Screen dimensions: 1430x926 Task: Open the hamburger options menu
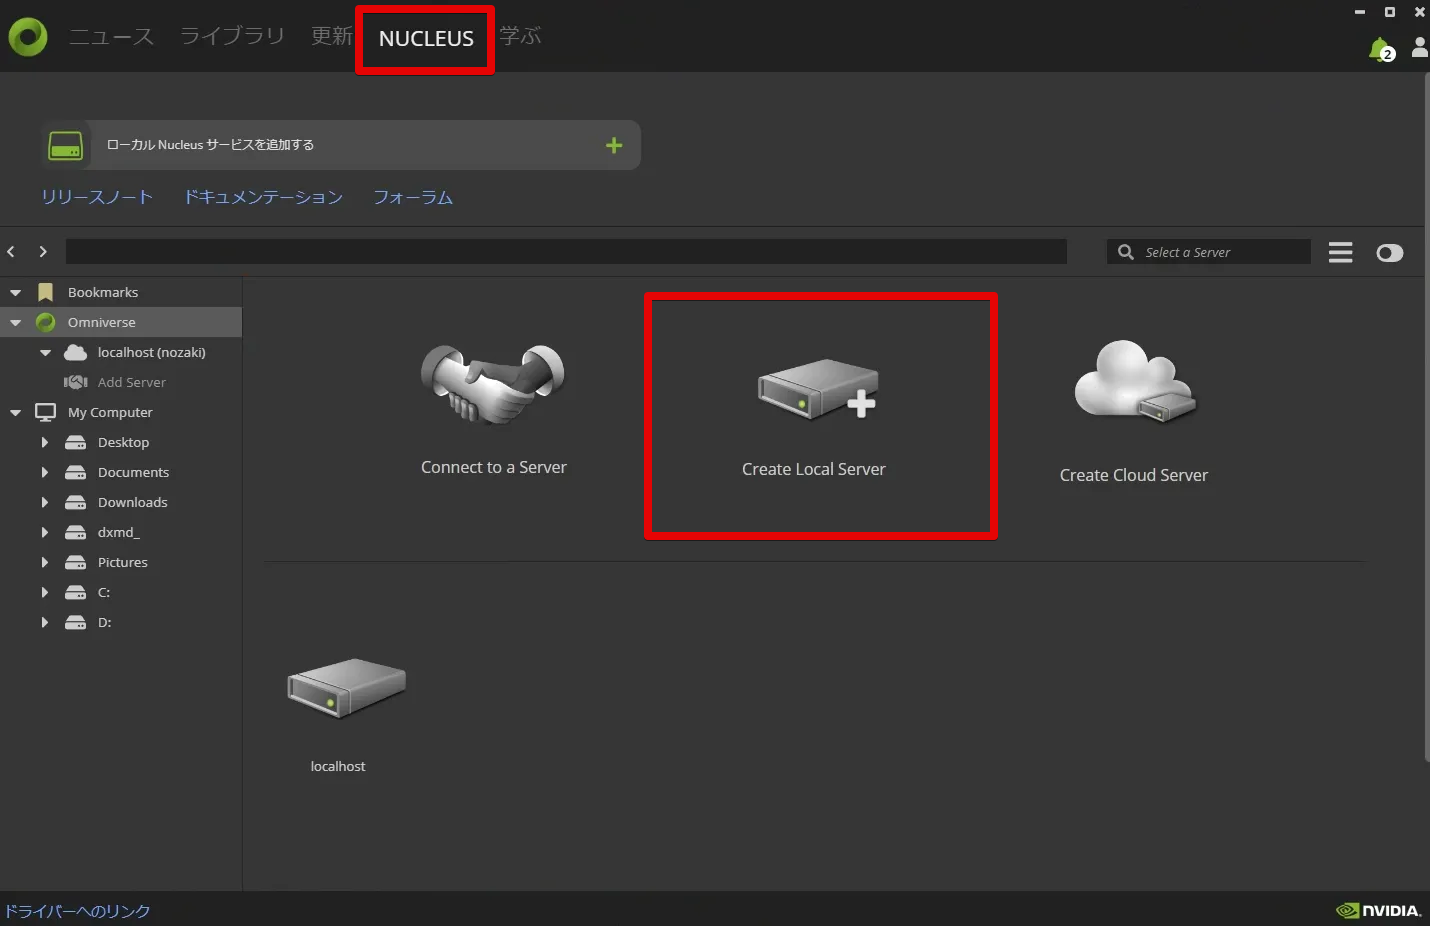1340,253
